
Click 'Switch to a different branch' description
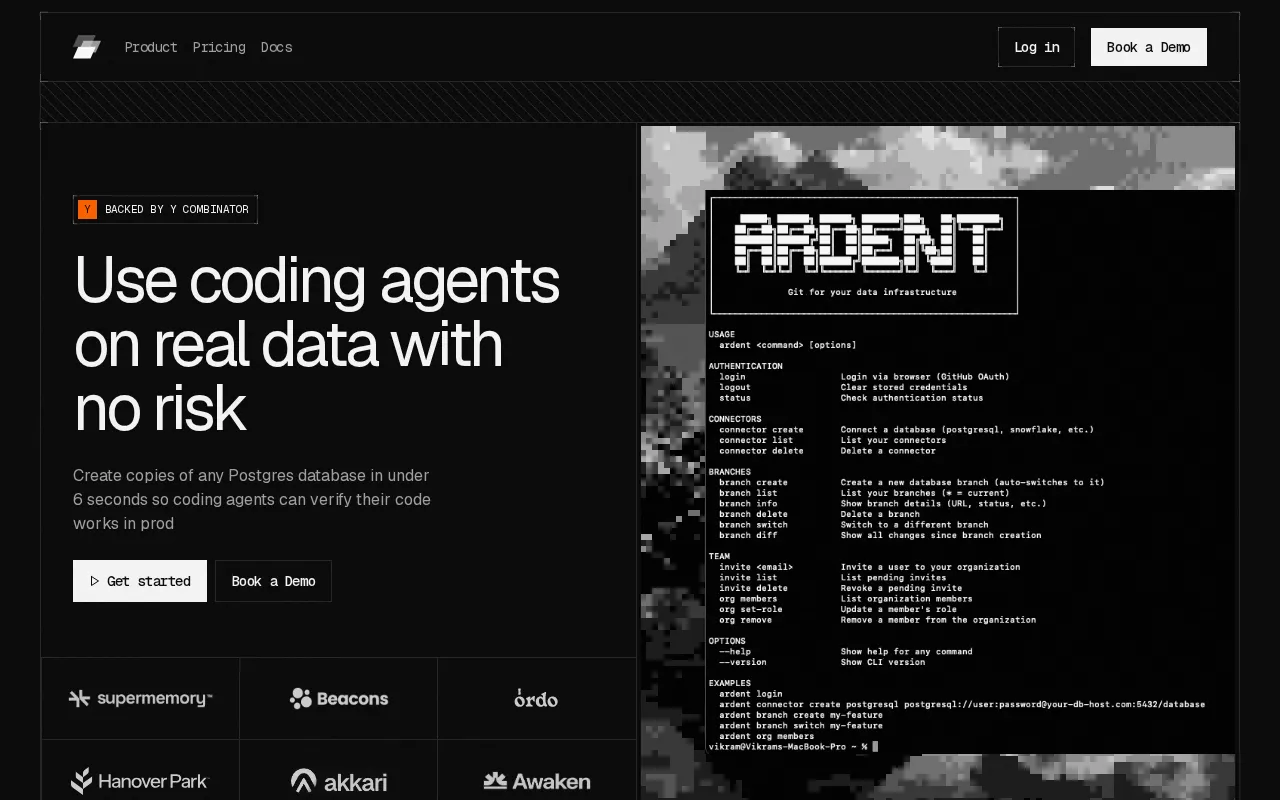[x=914, y=524]
